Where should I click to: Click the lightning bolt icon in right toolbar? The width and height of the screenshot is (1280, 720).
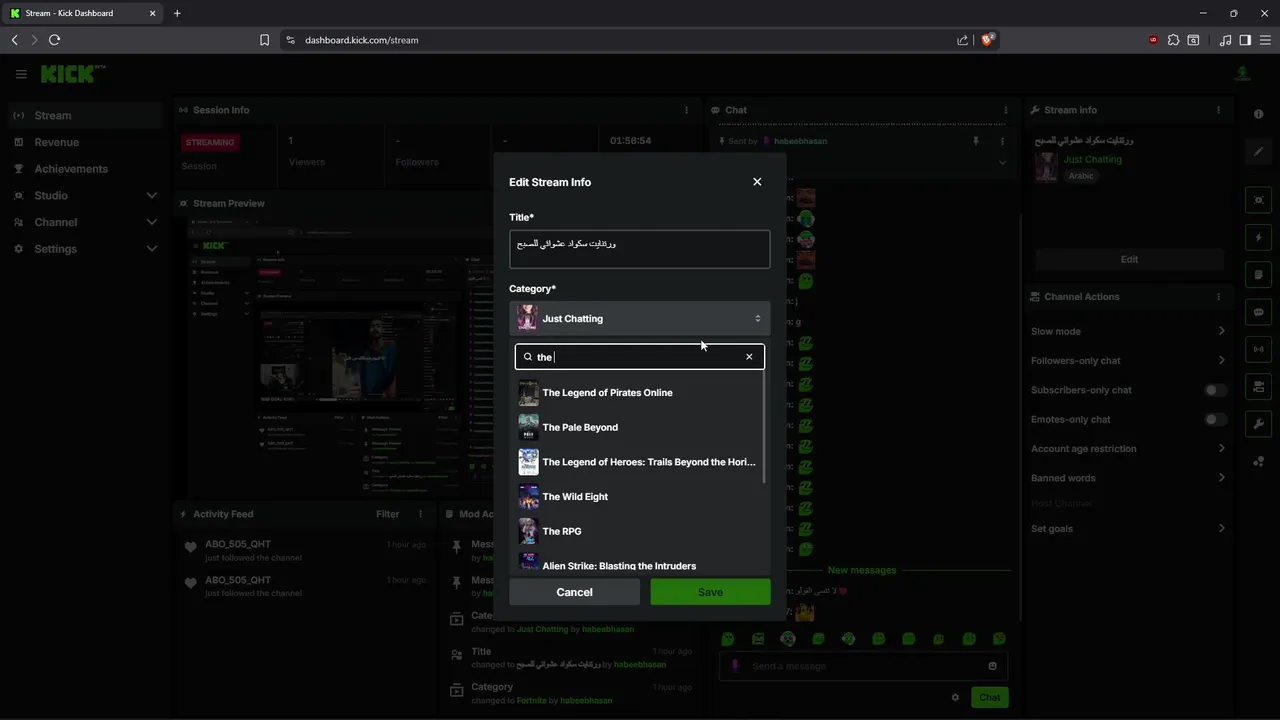[1259, 238]
